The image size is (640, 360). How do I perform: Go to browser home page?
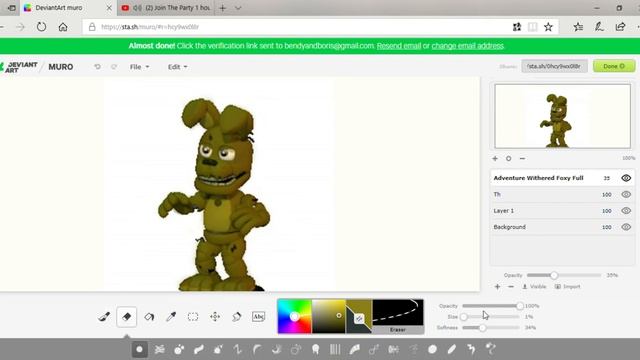pos(63,27)
